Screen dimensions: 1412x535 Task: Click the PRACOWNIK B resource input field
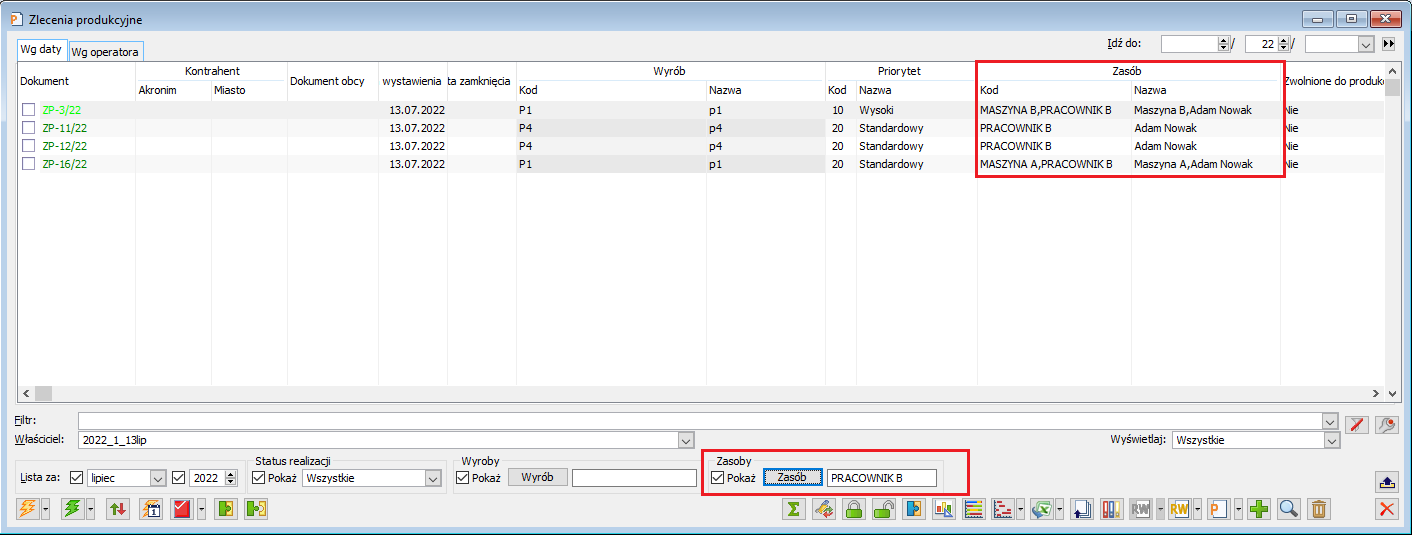tap(882, 478)
